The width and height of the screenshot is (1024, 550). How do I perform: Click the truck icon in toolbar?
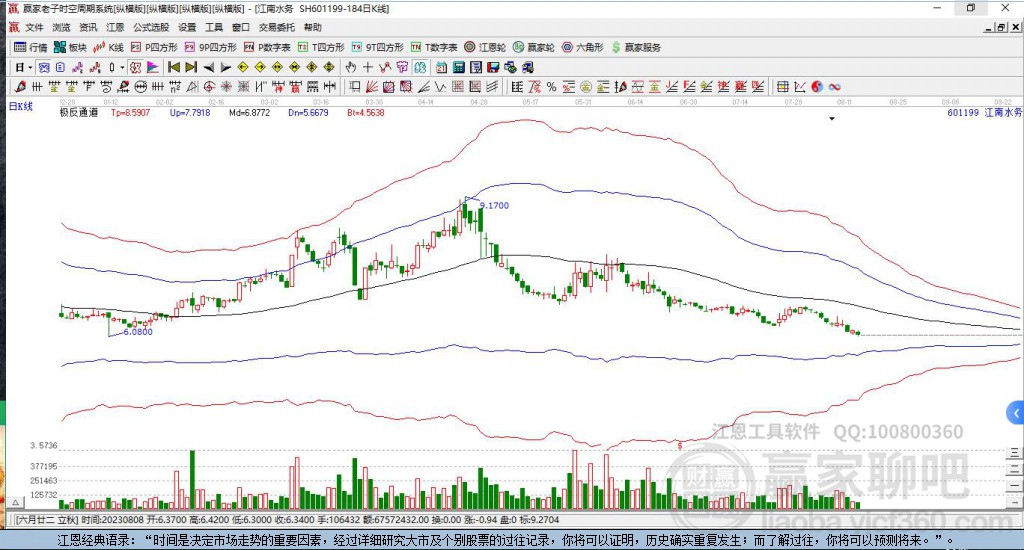528,67
